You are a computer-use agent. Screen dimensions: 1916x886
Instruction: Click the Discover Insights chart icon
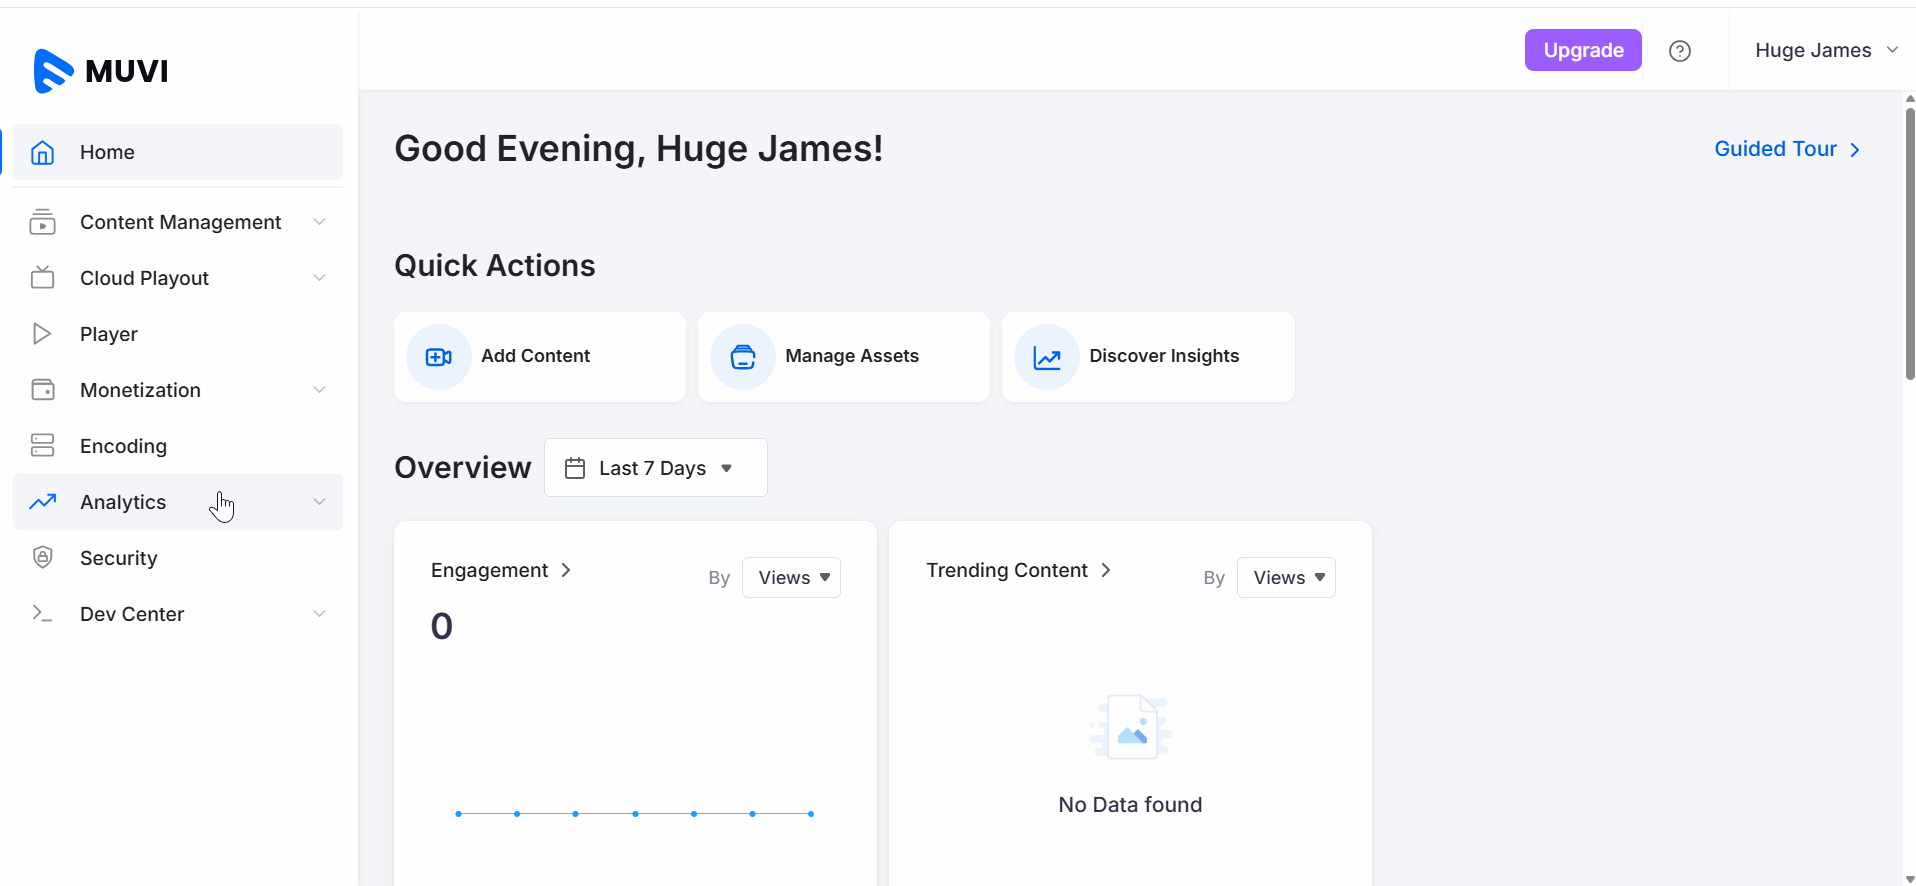[1047, 357]
